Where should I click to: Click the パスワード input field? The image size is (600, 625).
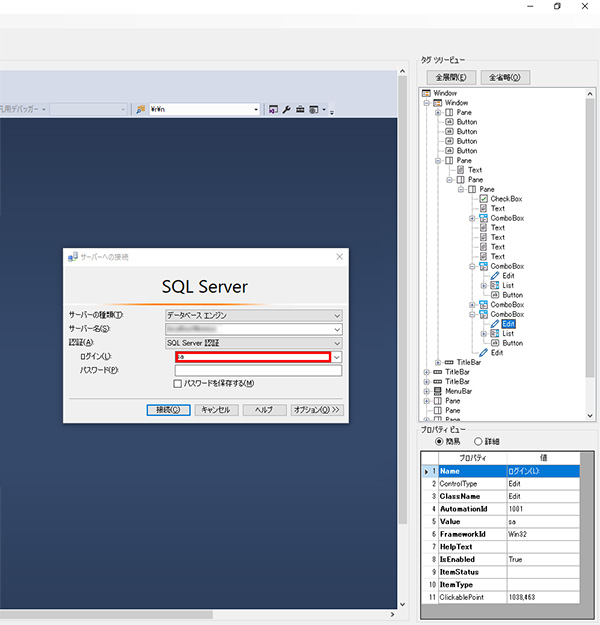(x=258, y=371)
